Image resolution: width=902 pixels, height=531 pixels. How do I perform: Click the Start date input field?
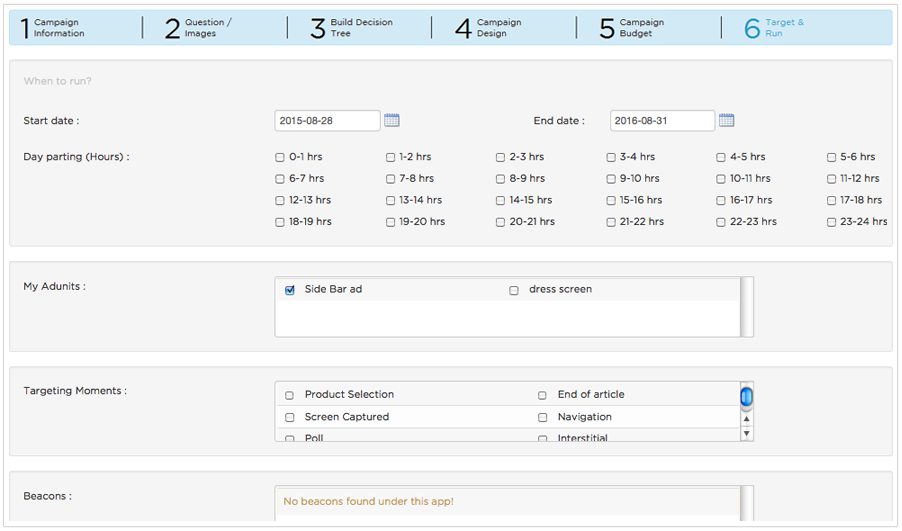point(327,121)
